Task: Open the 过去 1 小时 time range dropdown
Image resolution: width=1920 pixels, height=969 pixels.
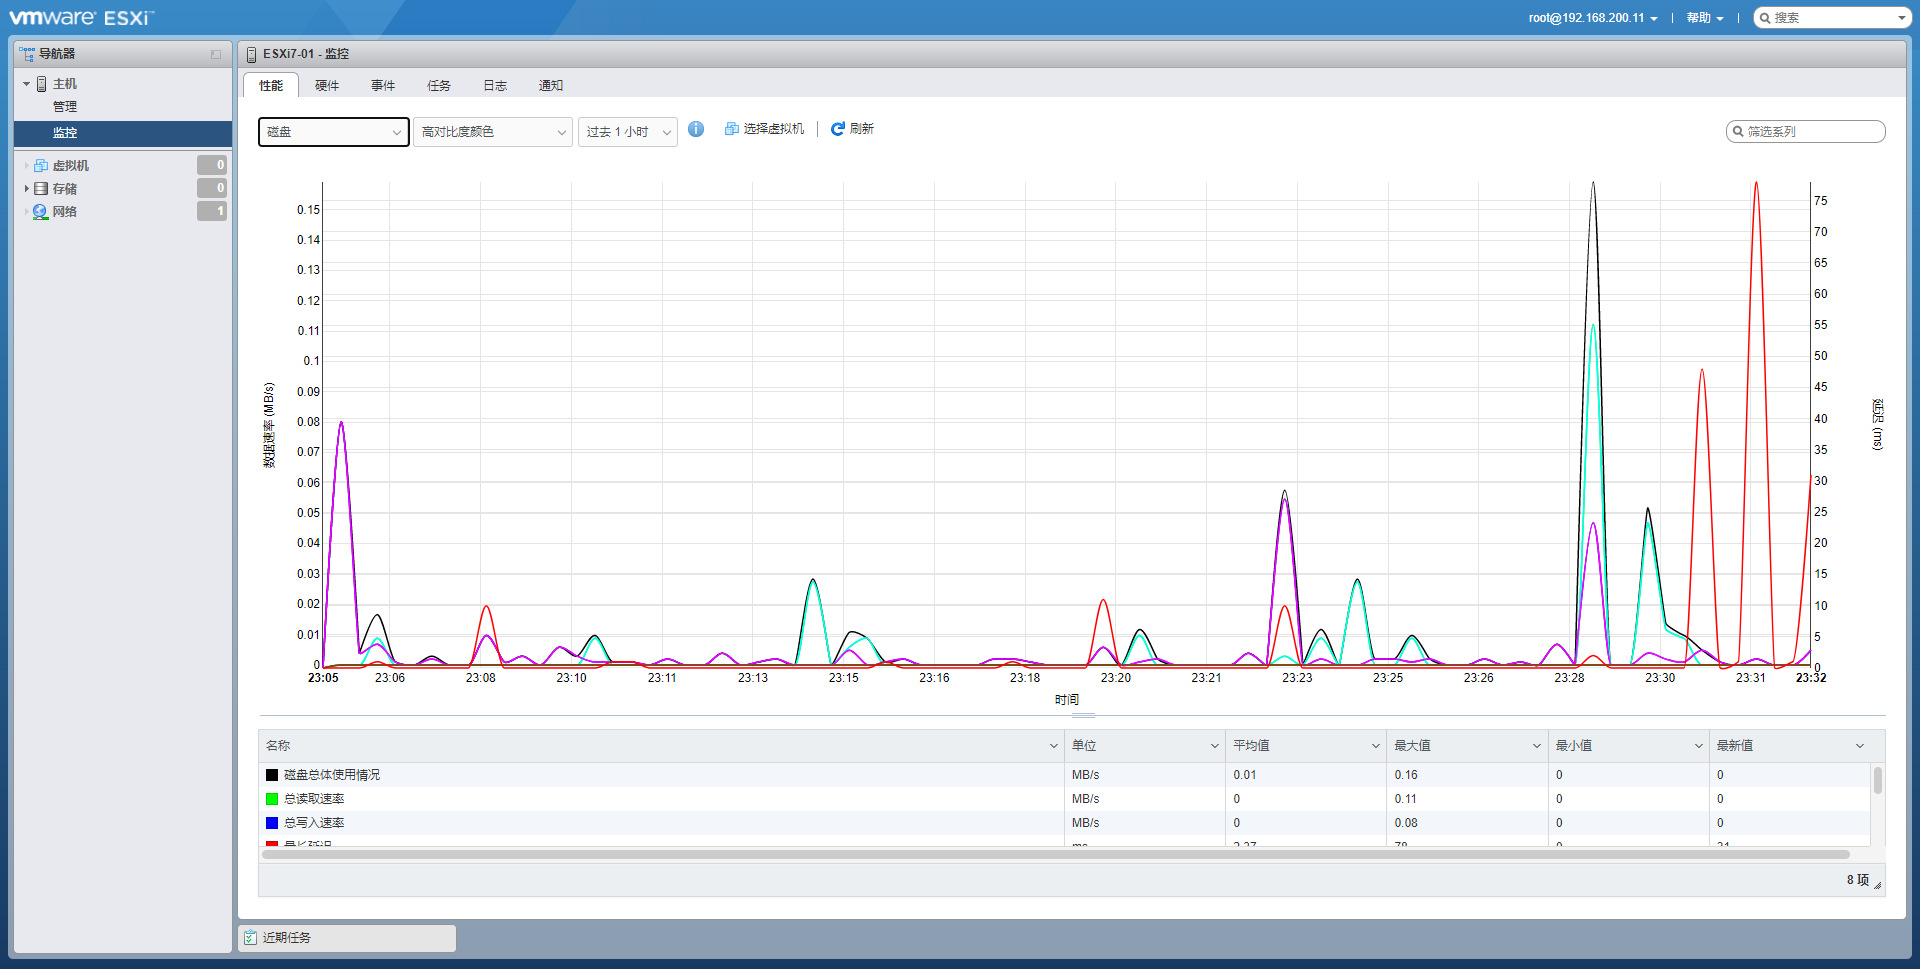Action: pyautogui.click(x=628, y=132)
